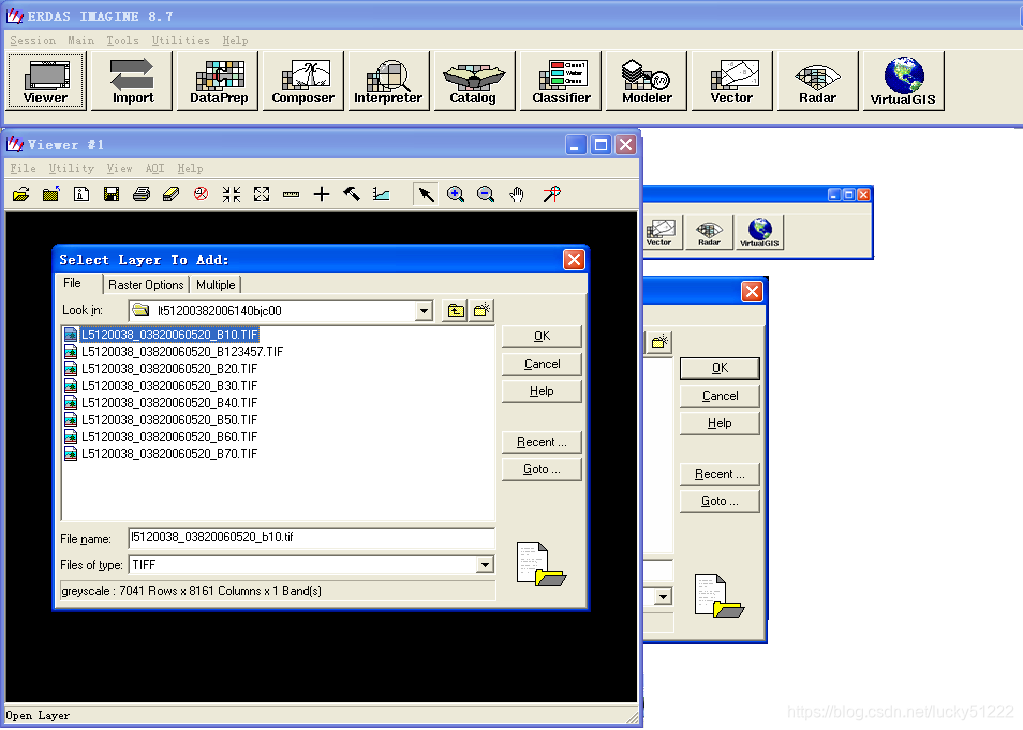Viewport: 1023px width, 730px height.
Task: Click the inquire cursor crosshair icon
Action: point(321,194)
